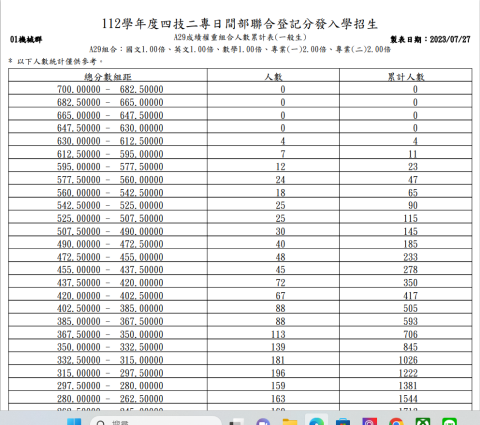This screenshot has height=425, width=480.
Task: Click the A29組合 weighting description line
Action: tap(240, 49)
